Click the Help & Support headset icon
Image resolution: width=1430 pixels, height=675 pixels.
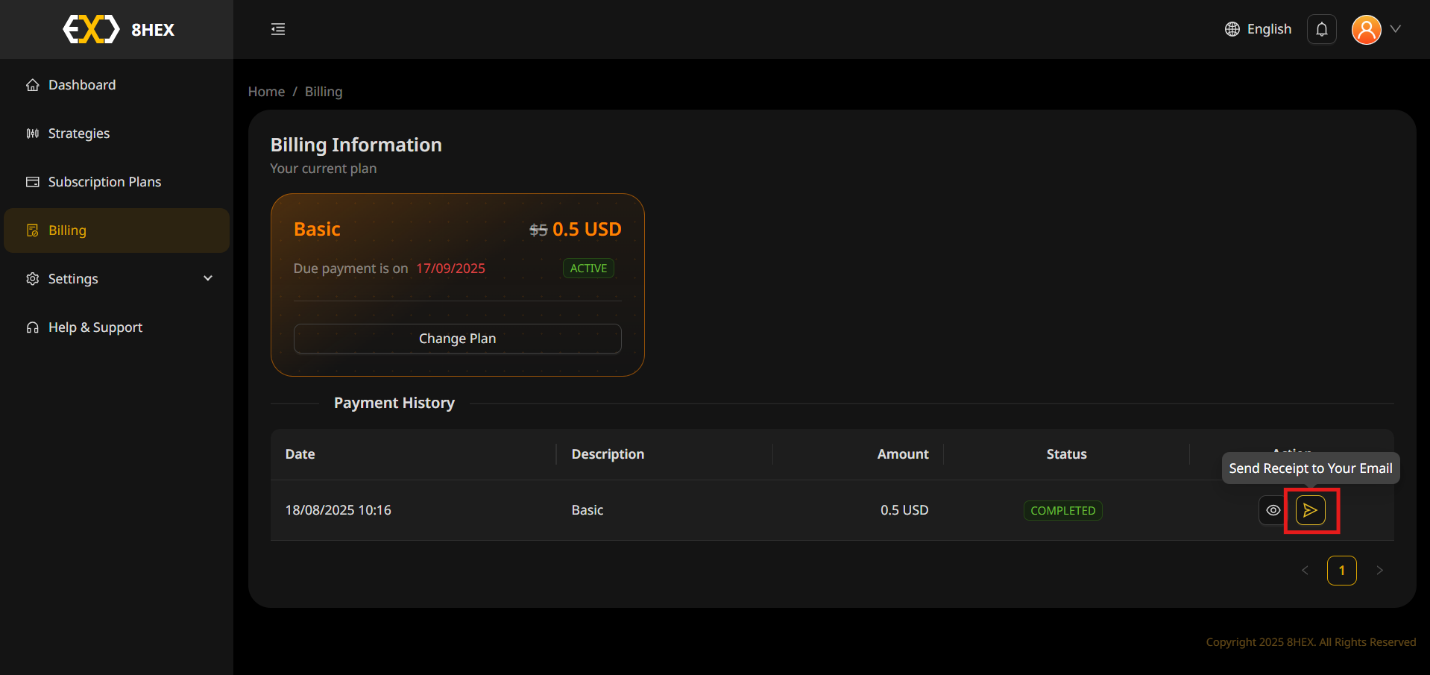click(33, 327)
